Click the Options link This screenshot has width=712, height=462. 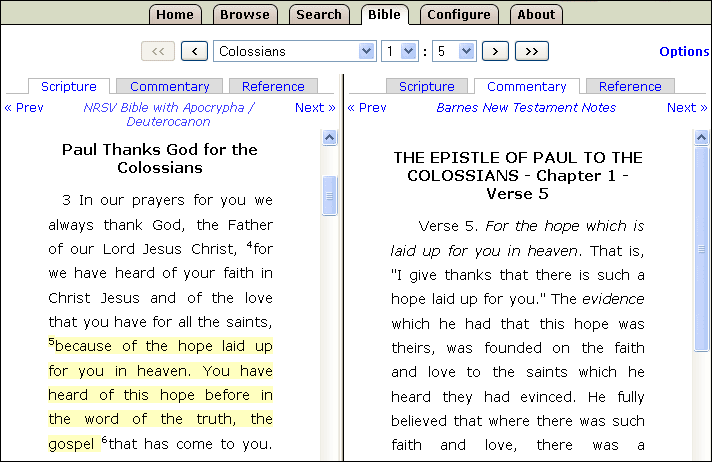click(x=684, y=51)
